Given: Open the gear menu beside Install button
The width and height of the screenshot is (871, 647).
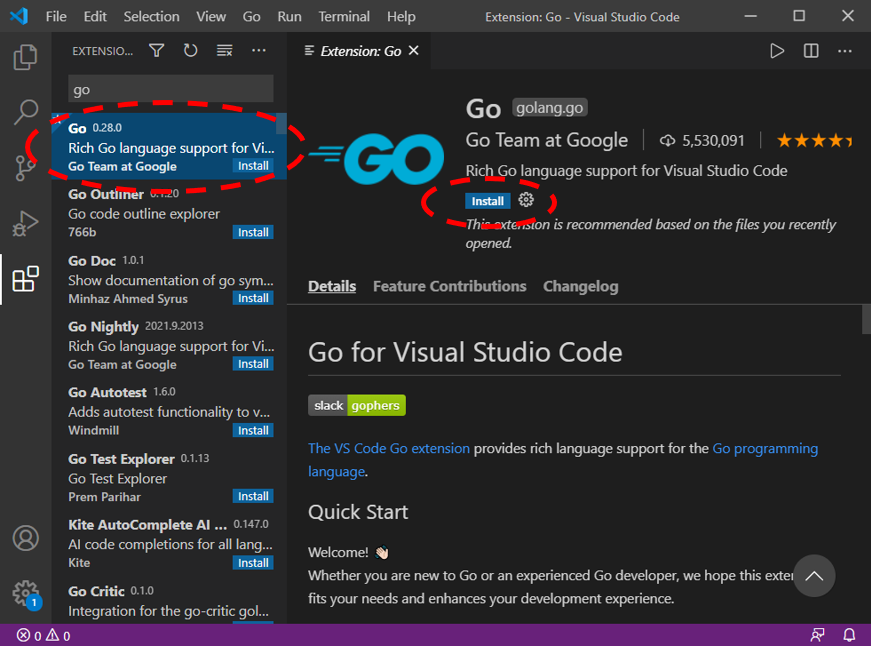Looking at the screenshot, I should click(x=526, y=200).
